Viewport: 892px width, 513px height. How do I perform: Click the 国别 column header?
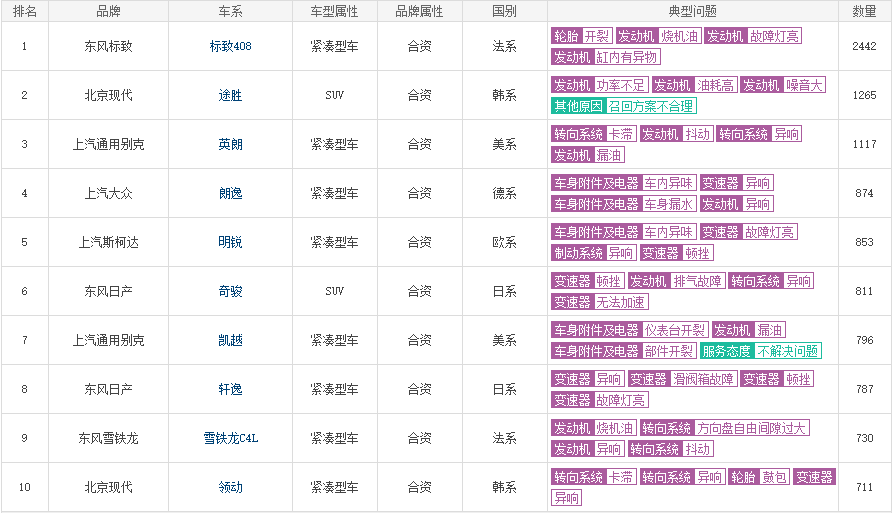coord(505,11)
